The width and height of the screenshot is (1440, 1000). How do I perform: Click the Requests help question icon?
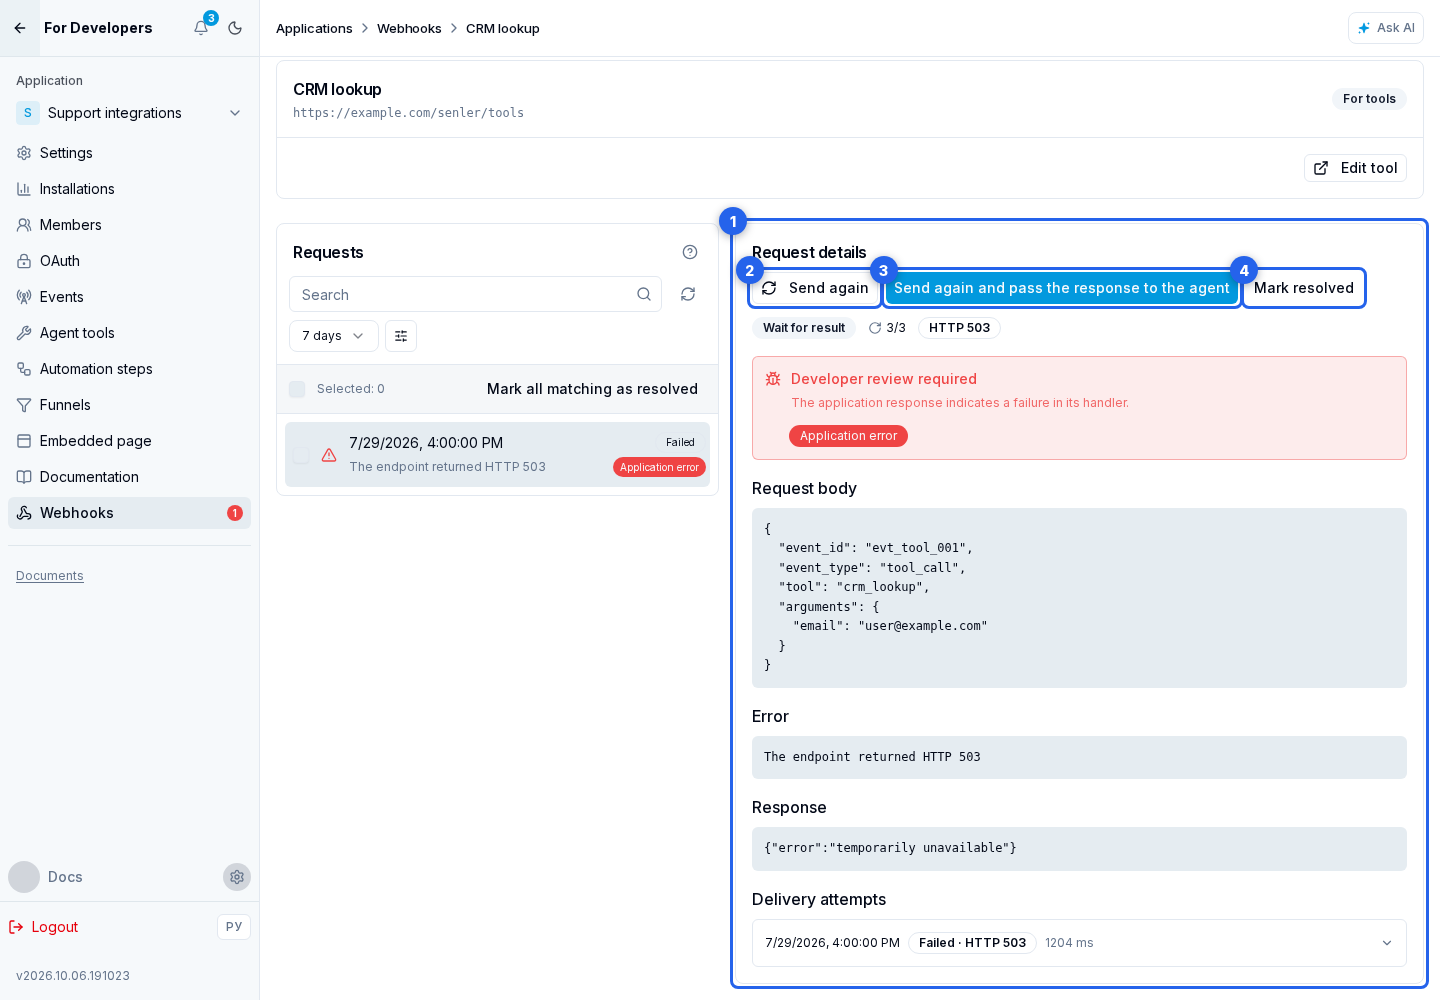[x=690, y=252]
